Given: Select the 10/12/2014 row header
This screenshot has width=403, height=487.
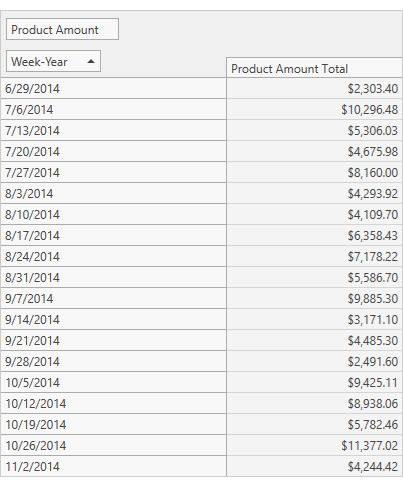Looking at the screenshot, I should [113, 403].
